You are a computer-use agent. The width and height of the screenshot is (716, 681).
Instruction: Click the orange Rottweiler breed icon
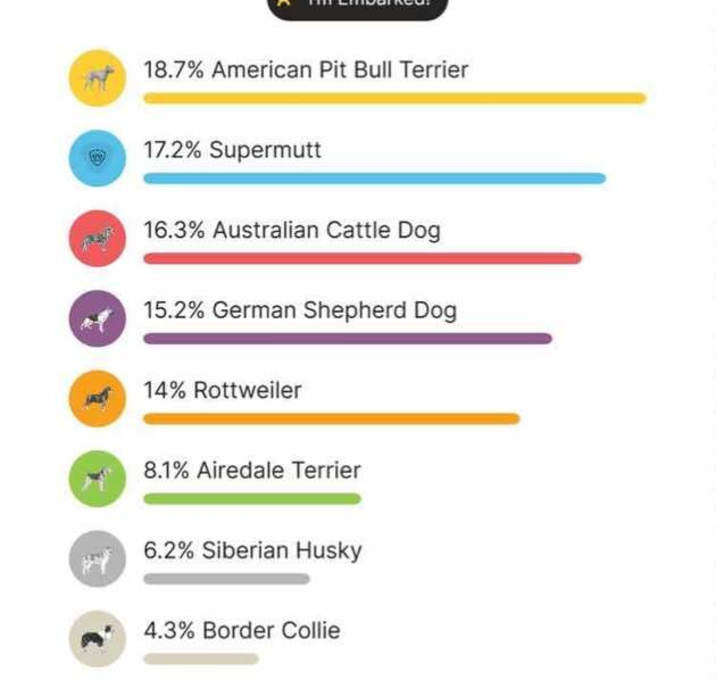click(x=97, y=398)
